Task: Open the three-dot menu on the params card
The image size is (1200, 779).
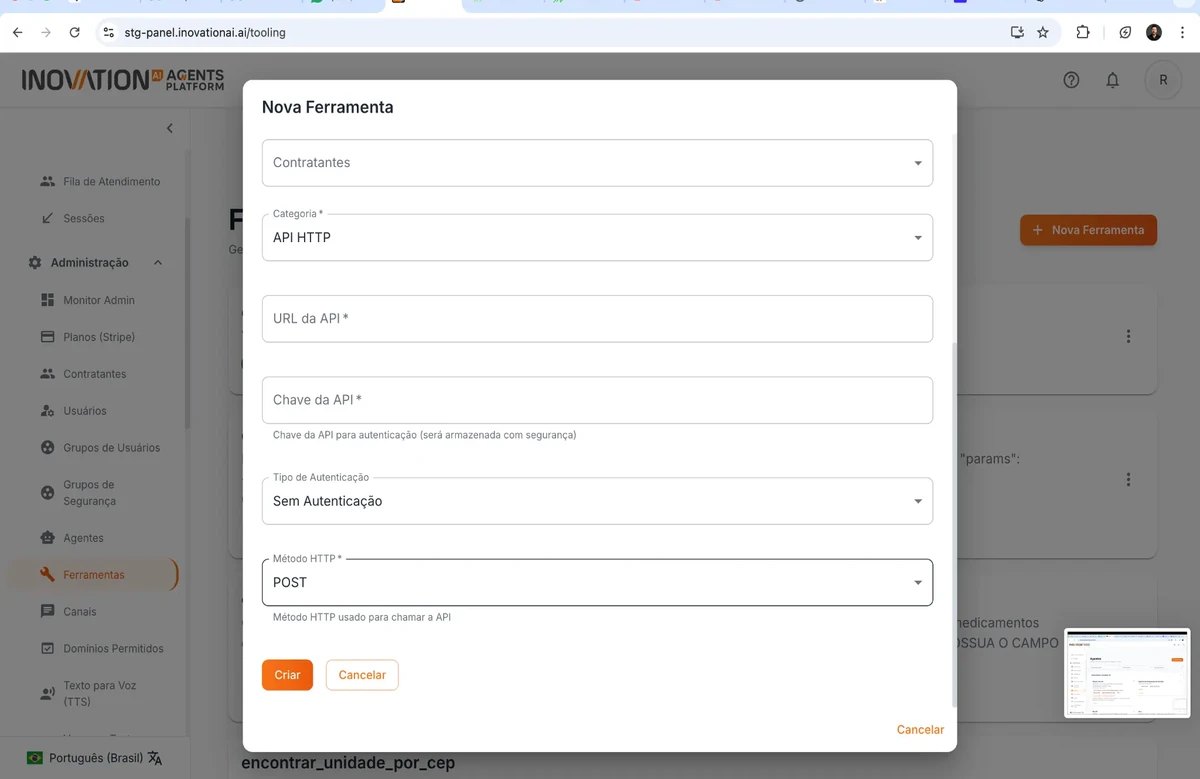Action: [1129, 479]
